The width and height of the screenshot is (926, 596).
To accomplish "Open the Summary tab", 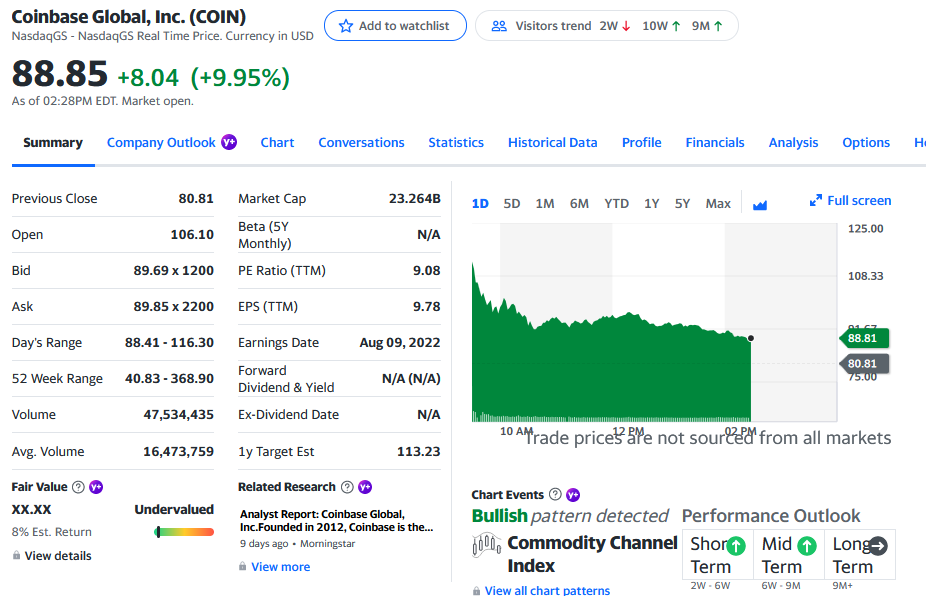I will [53, 142].
